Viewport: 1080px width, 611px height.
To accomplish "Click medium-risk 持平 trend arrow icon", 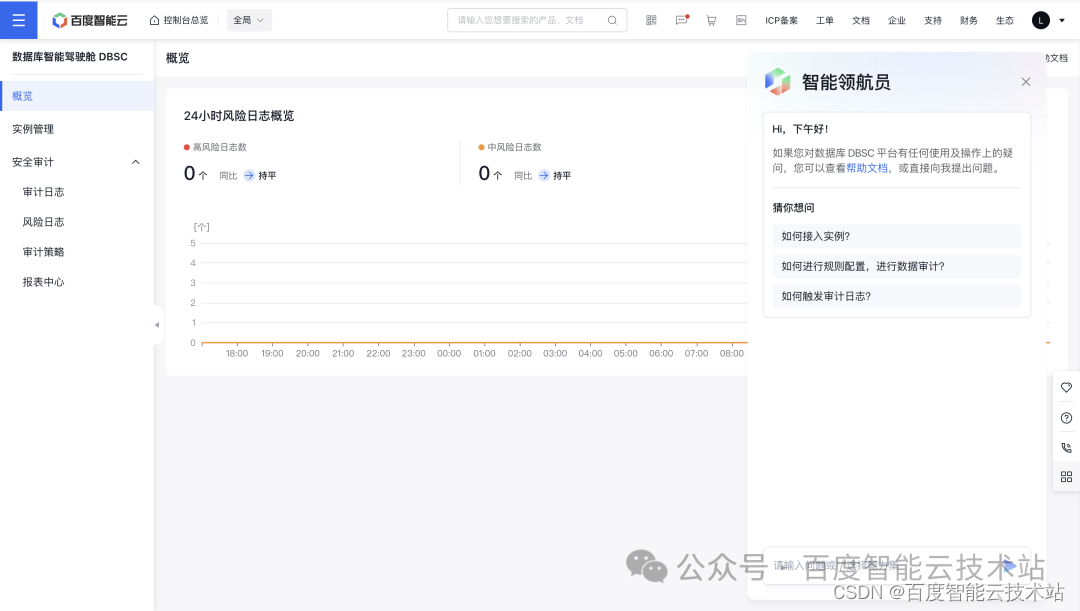I will click(x=543, y=176).
